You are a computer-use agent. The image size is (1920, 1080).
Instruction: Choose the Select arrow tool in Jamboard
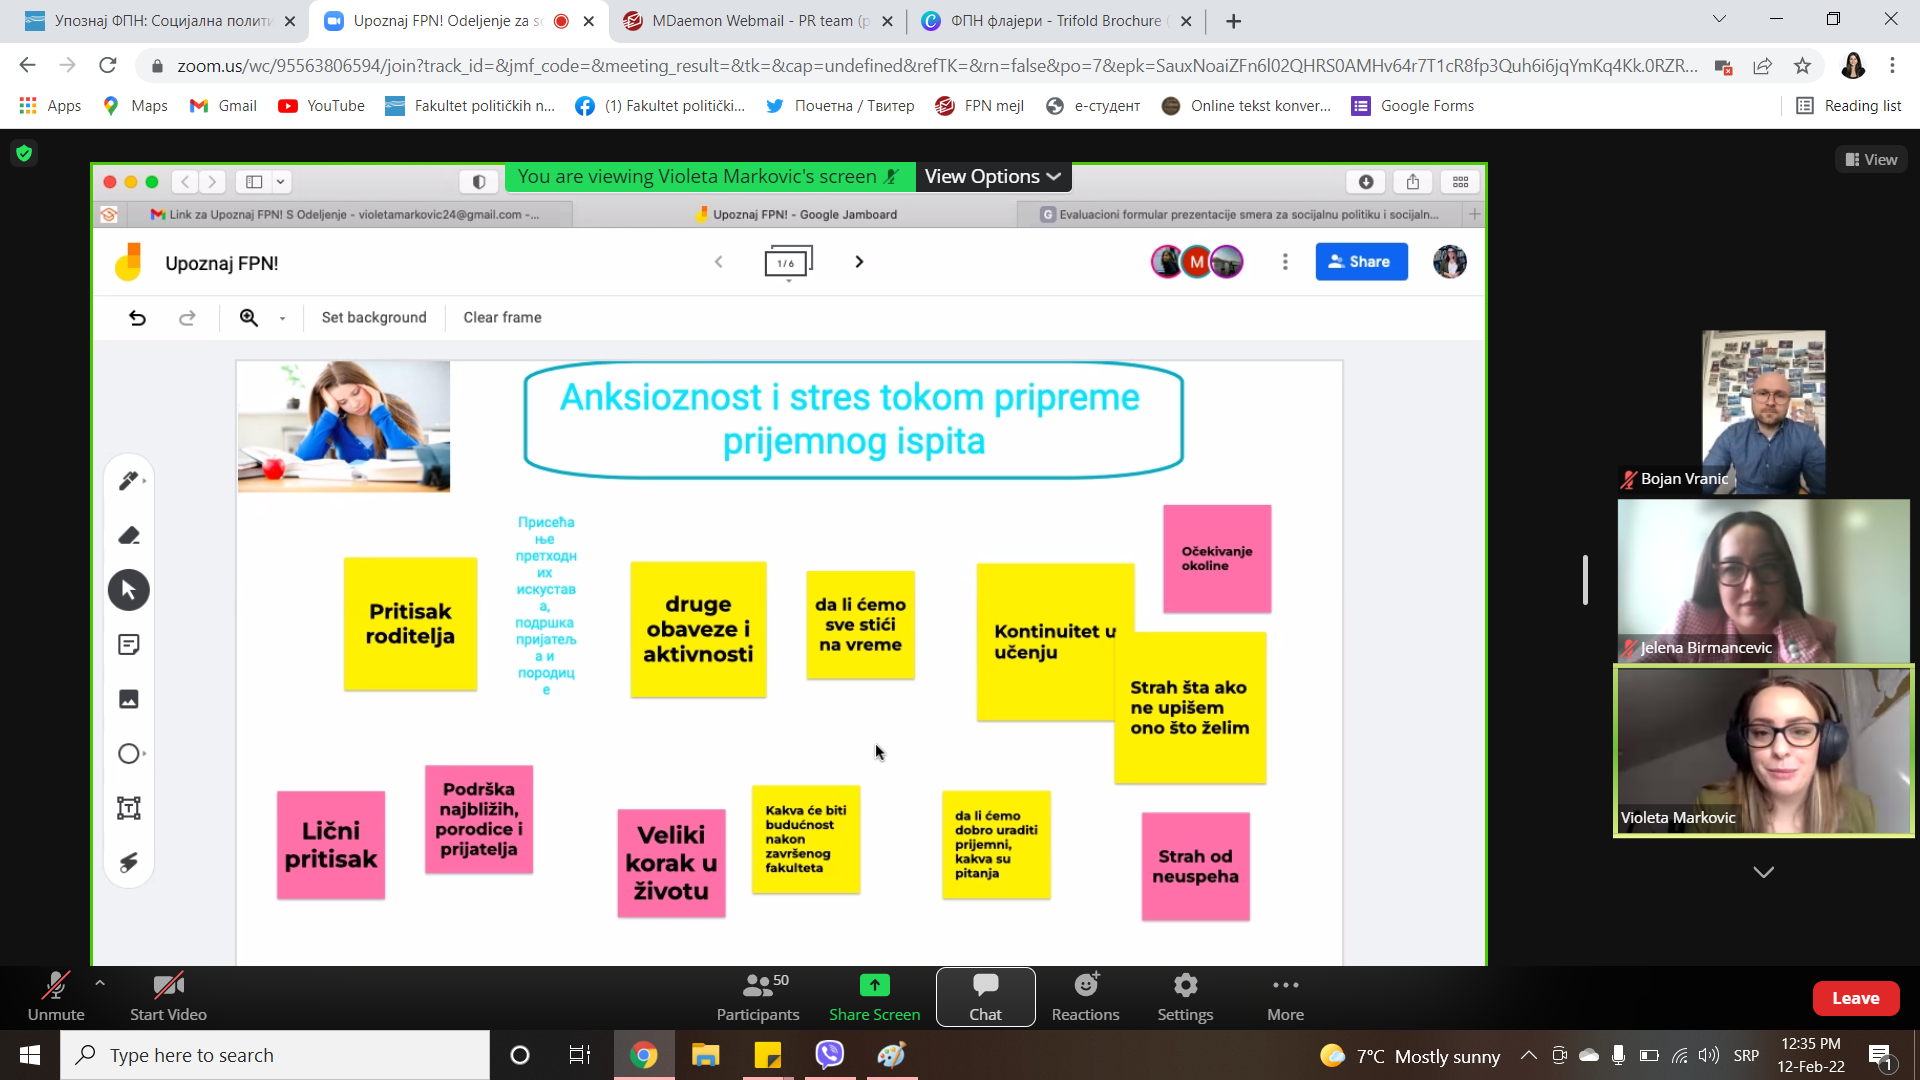129,590
